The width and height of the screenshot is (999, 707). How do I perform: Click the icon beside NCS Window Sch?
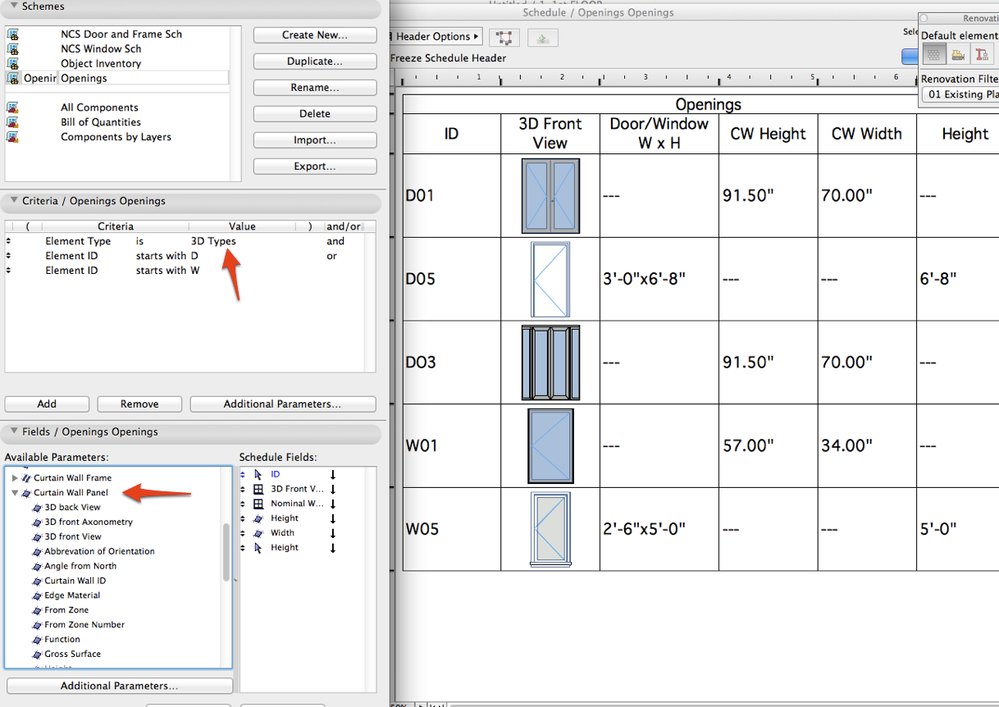point(12,49)
